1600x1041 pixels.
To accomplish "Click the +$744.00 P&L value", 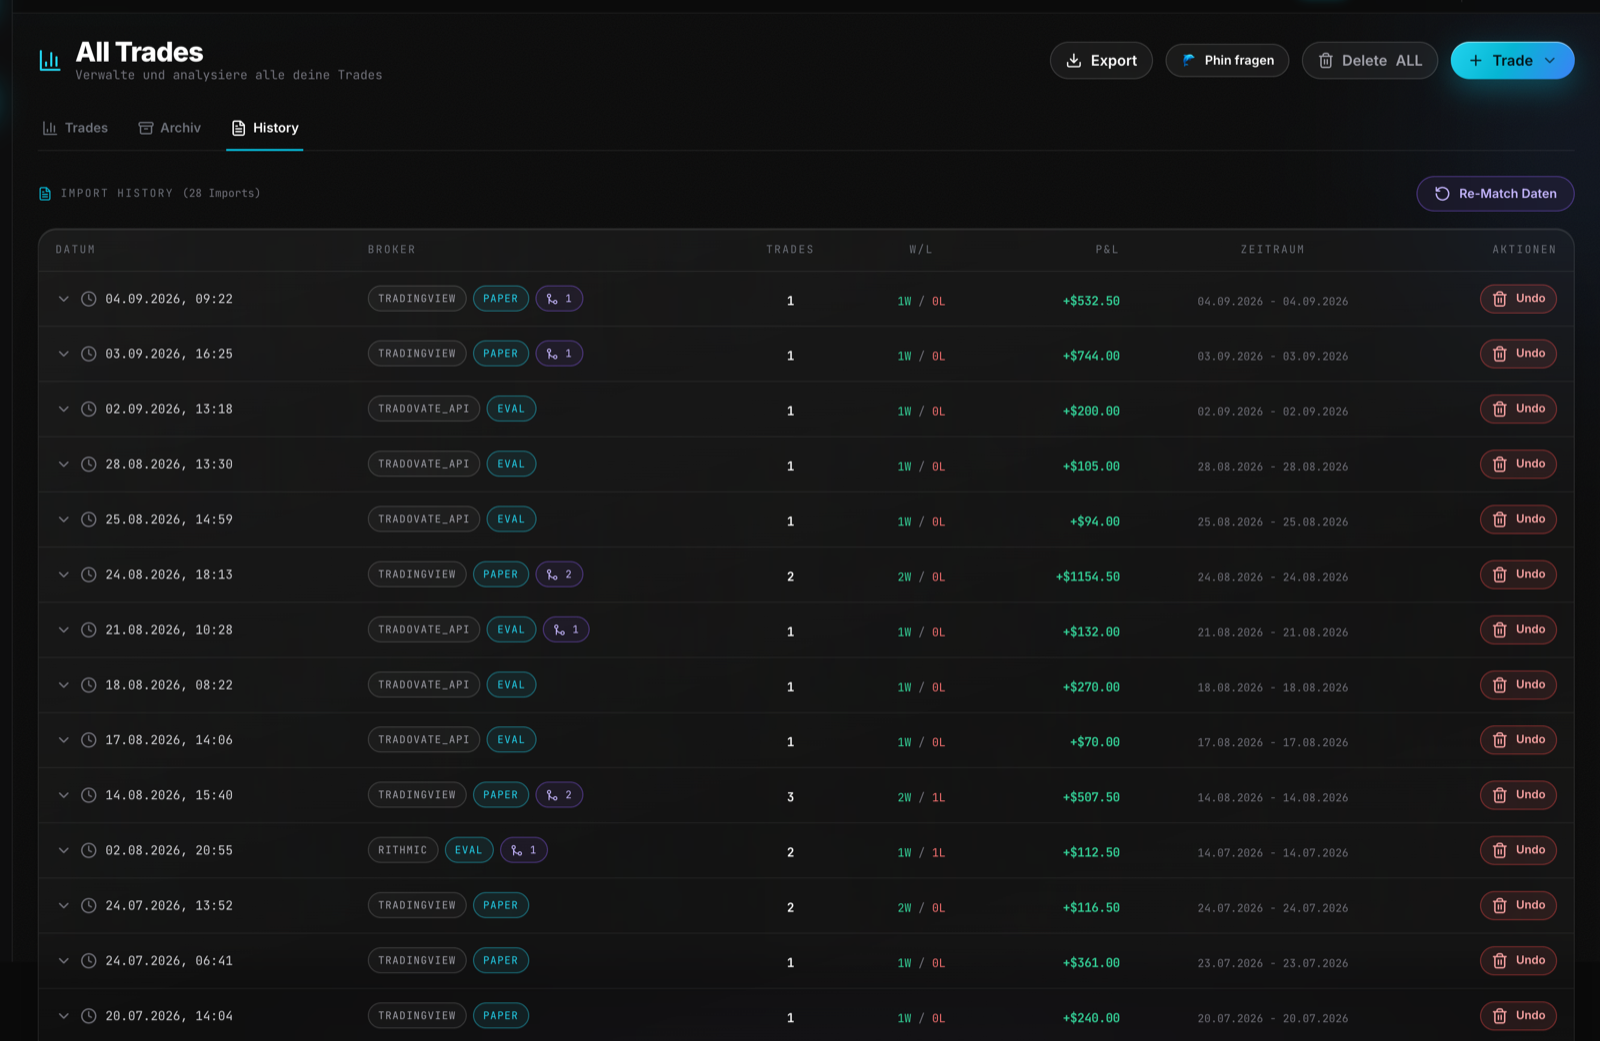I will [x=1091, y=356].
